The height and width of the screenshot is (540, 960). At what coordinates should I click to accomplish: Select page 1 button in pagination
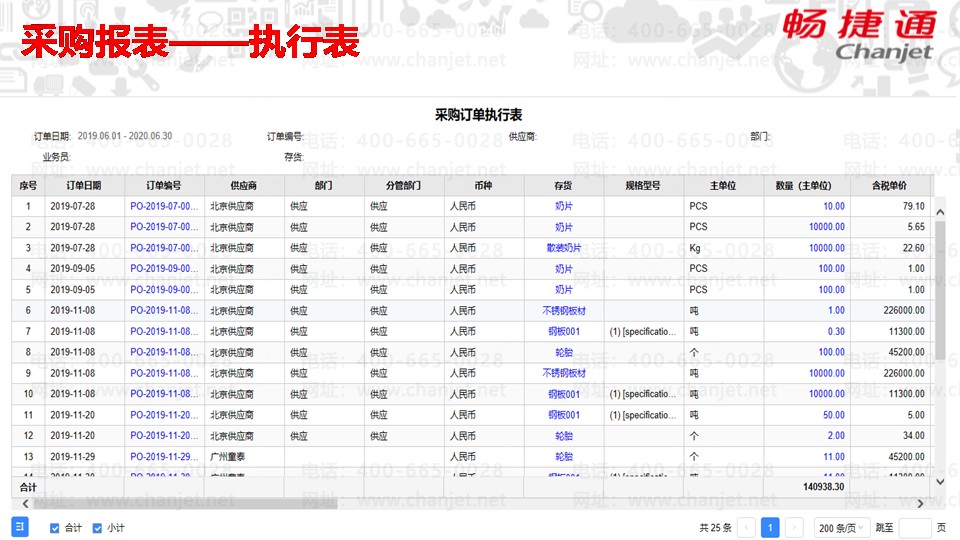point(770,527)
